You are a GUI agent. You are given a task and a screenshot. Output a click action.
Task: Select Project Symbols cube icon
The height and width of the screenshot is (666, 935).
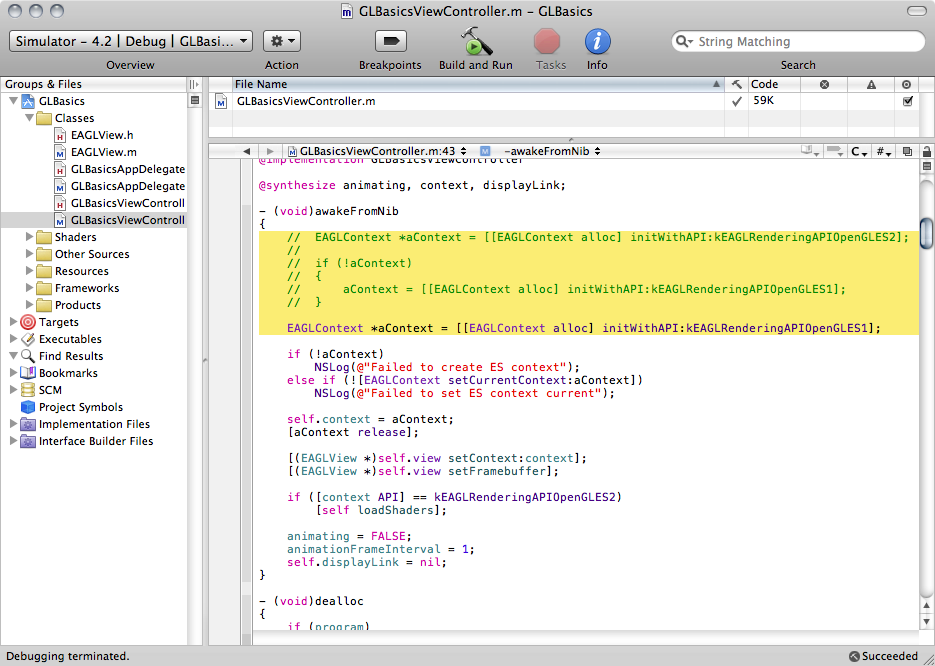(x=27, y=407)
